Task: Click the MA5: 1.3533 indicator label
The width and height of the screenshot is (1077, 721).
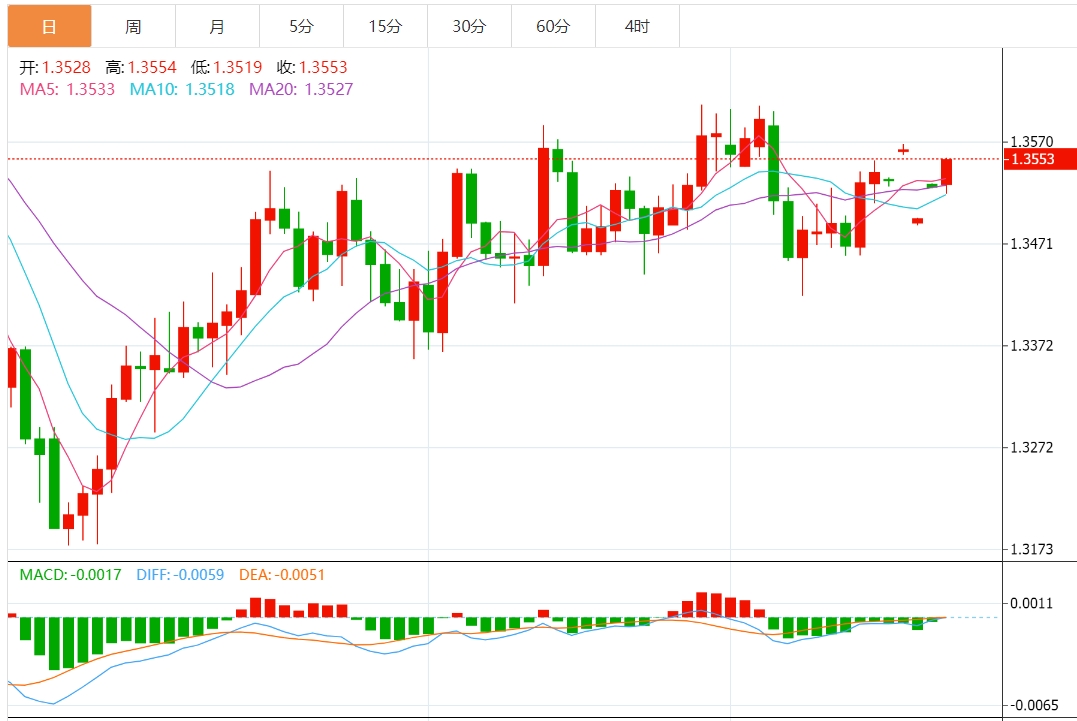Action: [x=67, y=89]
